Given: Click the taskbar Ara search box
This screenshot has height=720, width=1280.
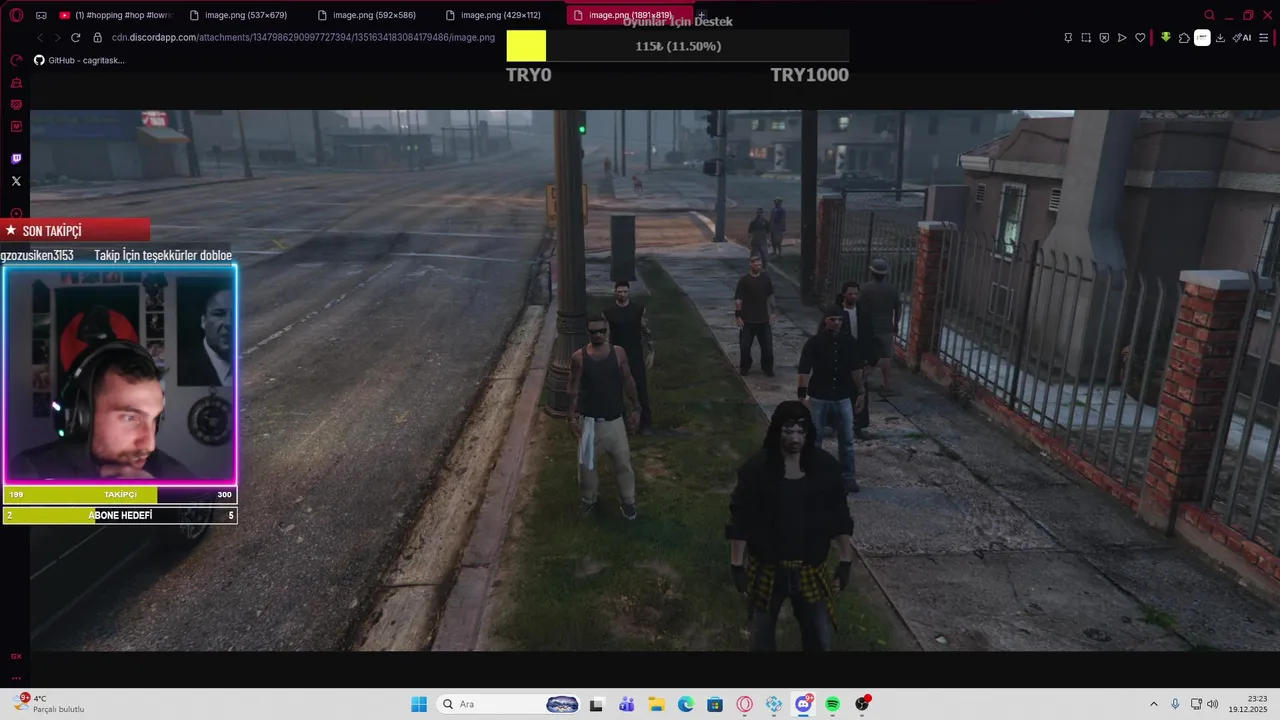Looking at the screenshot, I should coord(510,704).
